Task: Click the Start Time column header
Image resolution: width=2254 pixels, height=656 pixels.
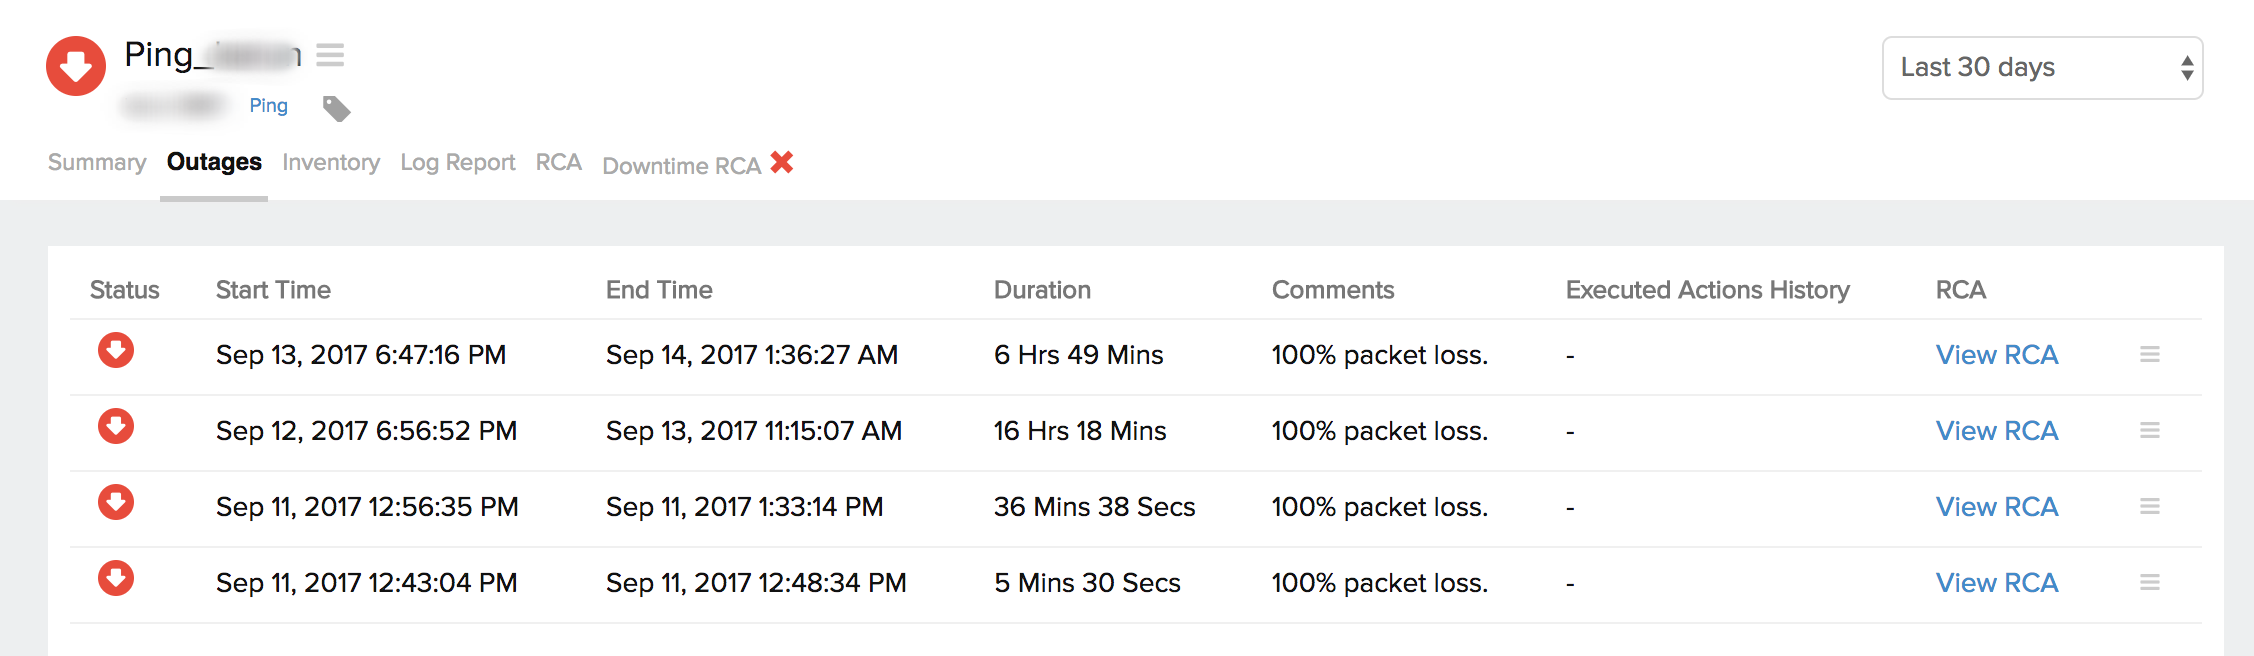Action: (x=273, y=290)
